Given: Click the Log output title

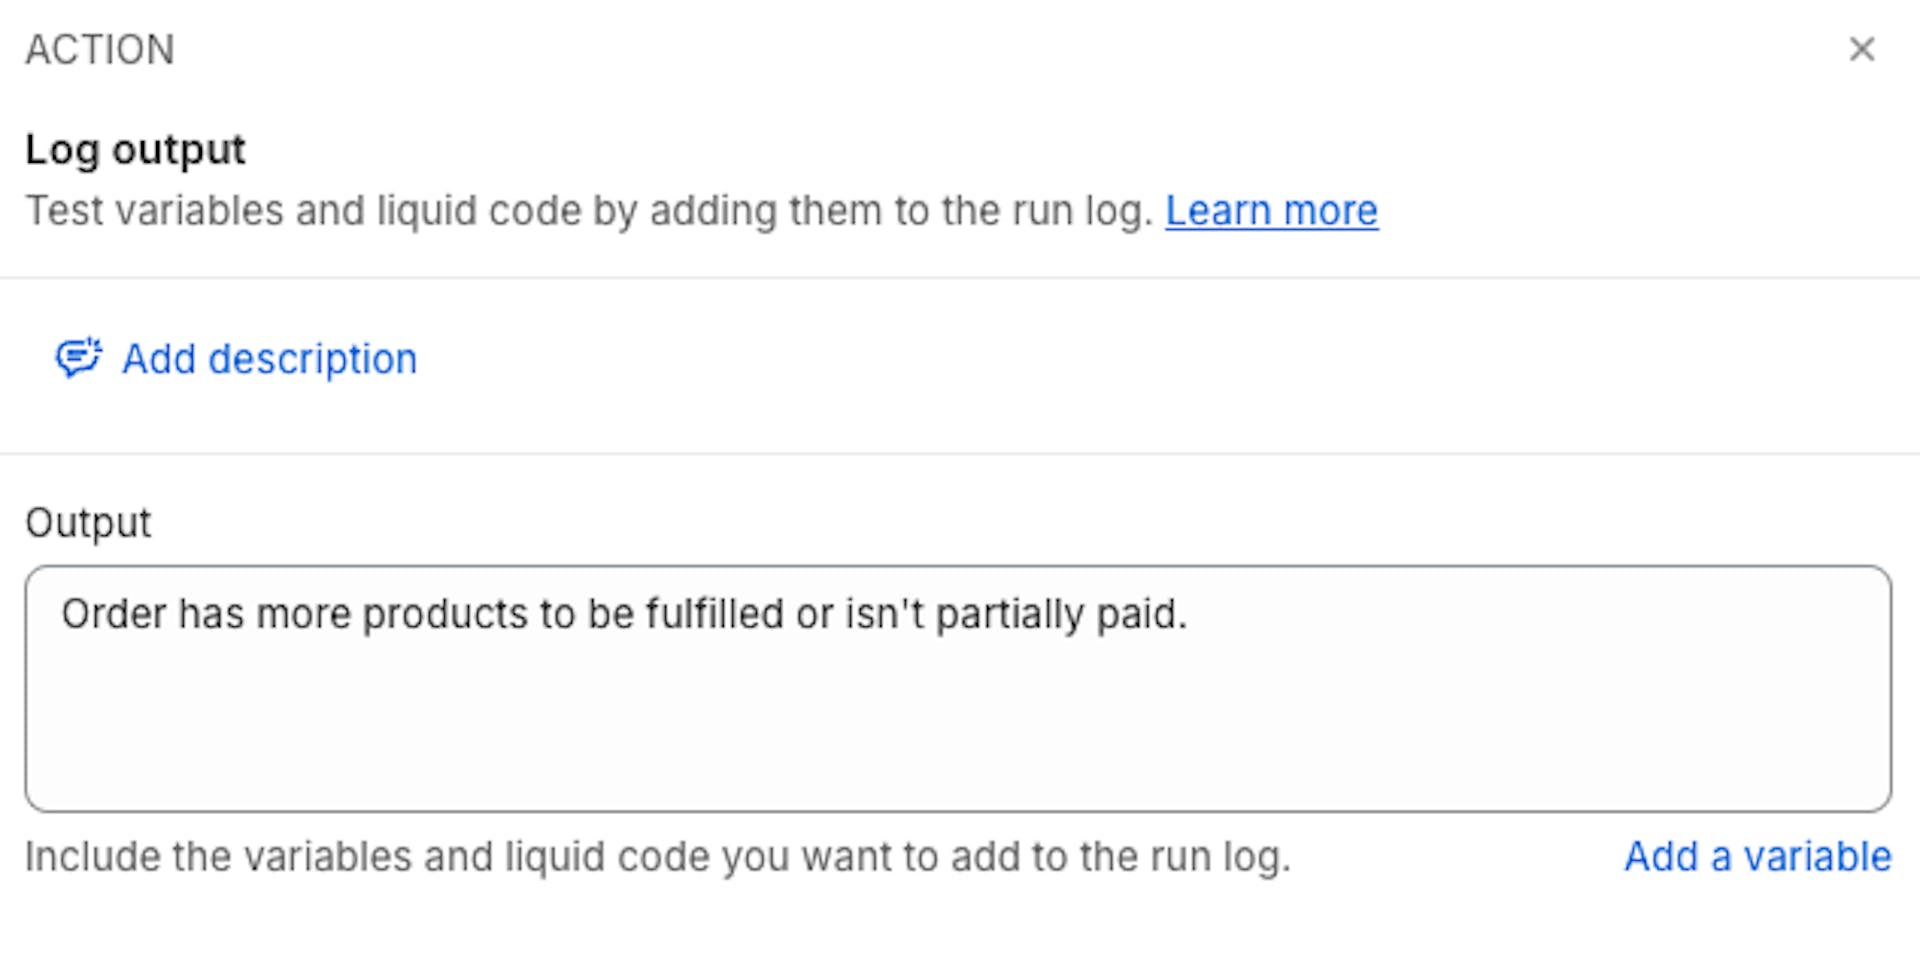Looking at the screenshot, I should click(x=135, y=150).
